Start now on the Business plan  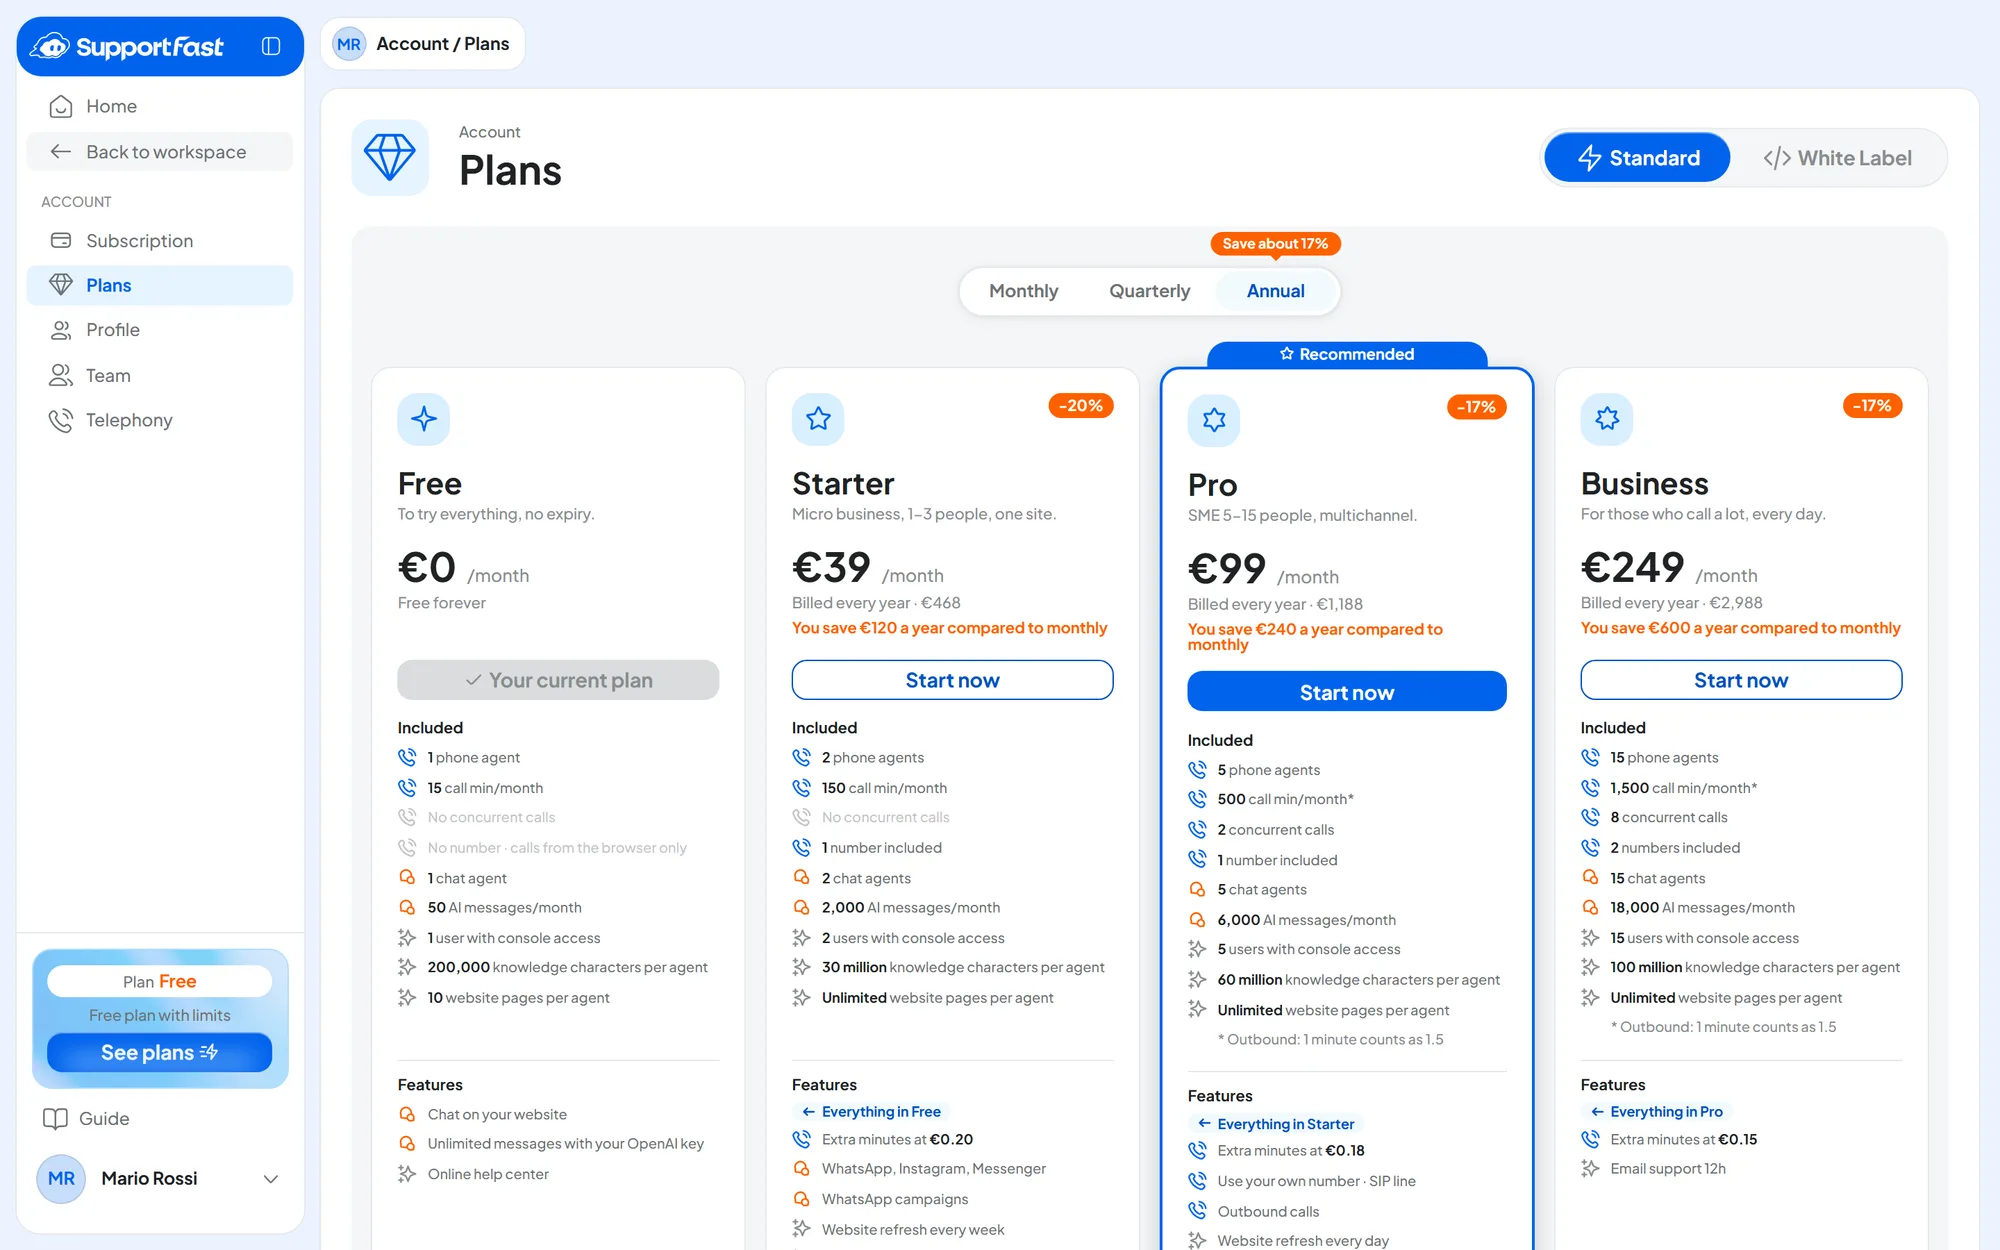pos(1741,680)
